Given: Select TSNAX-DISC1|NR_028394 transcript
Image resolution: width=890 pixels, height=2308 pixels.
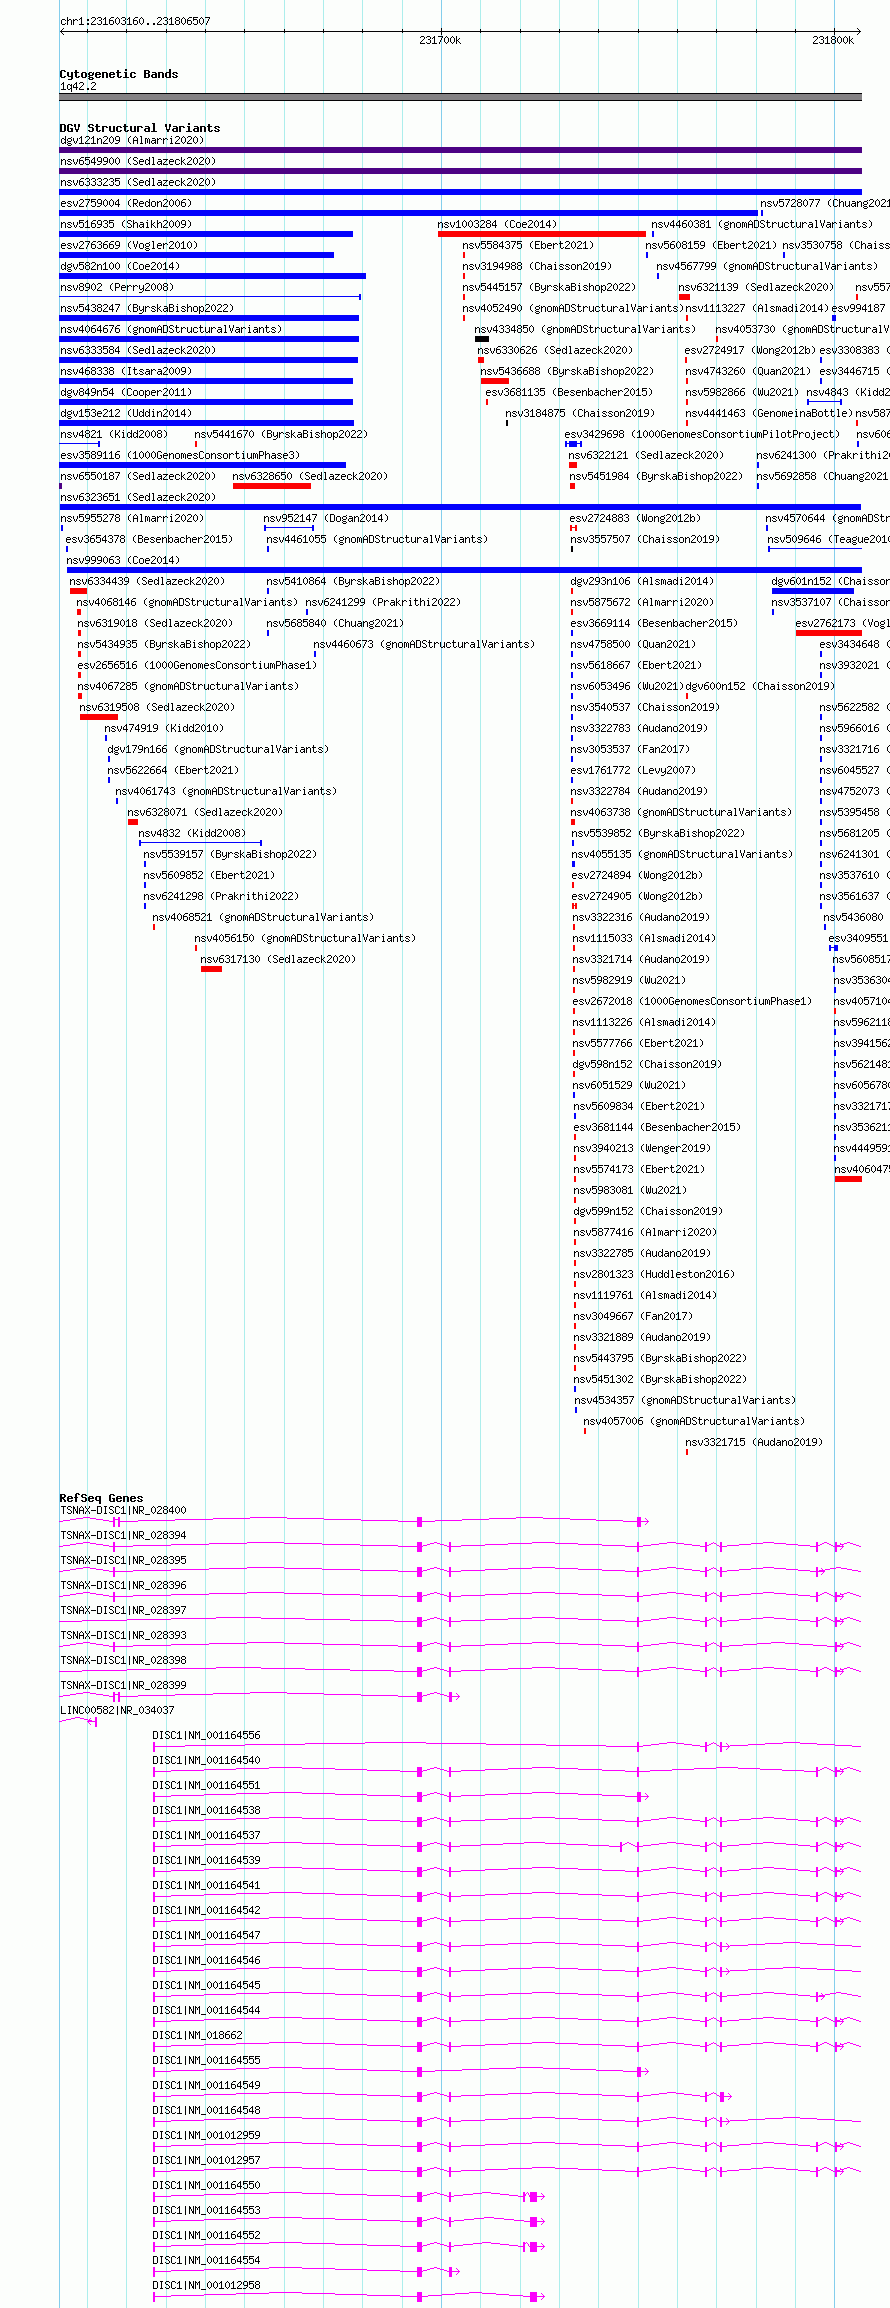Looking at the screenshot, I should [460, 1546].
